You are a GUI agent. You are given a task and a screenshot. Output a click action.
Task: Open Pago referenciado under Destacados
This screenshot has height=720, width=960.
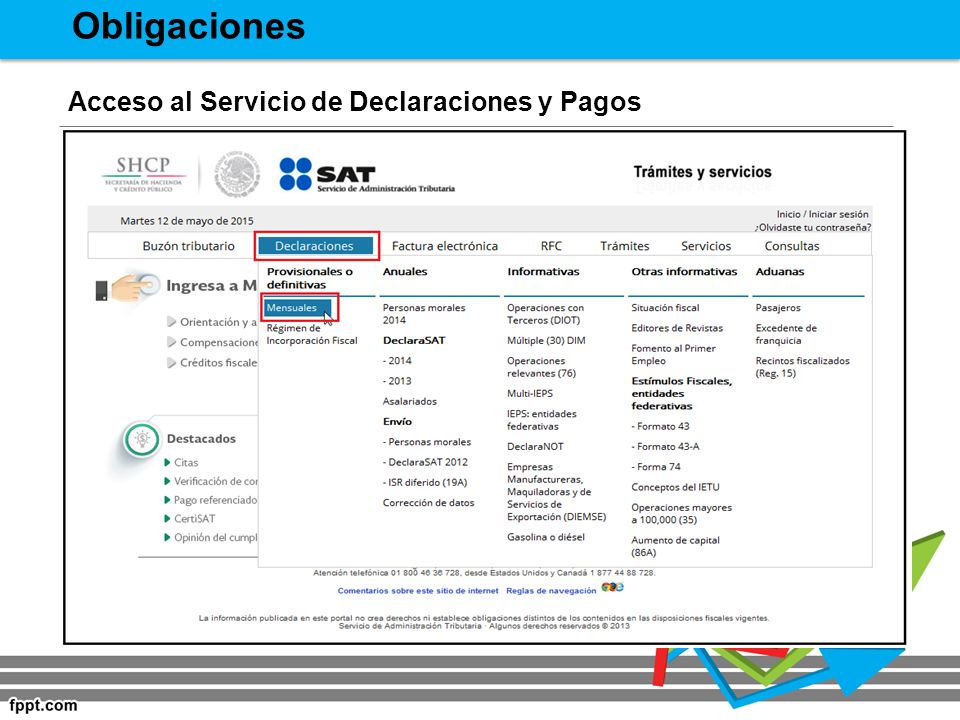(x=215, y=500)
